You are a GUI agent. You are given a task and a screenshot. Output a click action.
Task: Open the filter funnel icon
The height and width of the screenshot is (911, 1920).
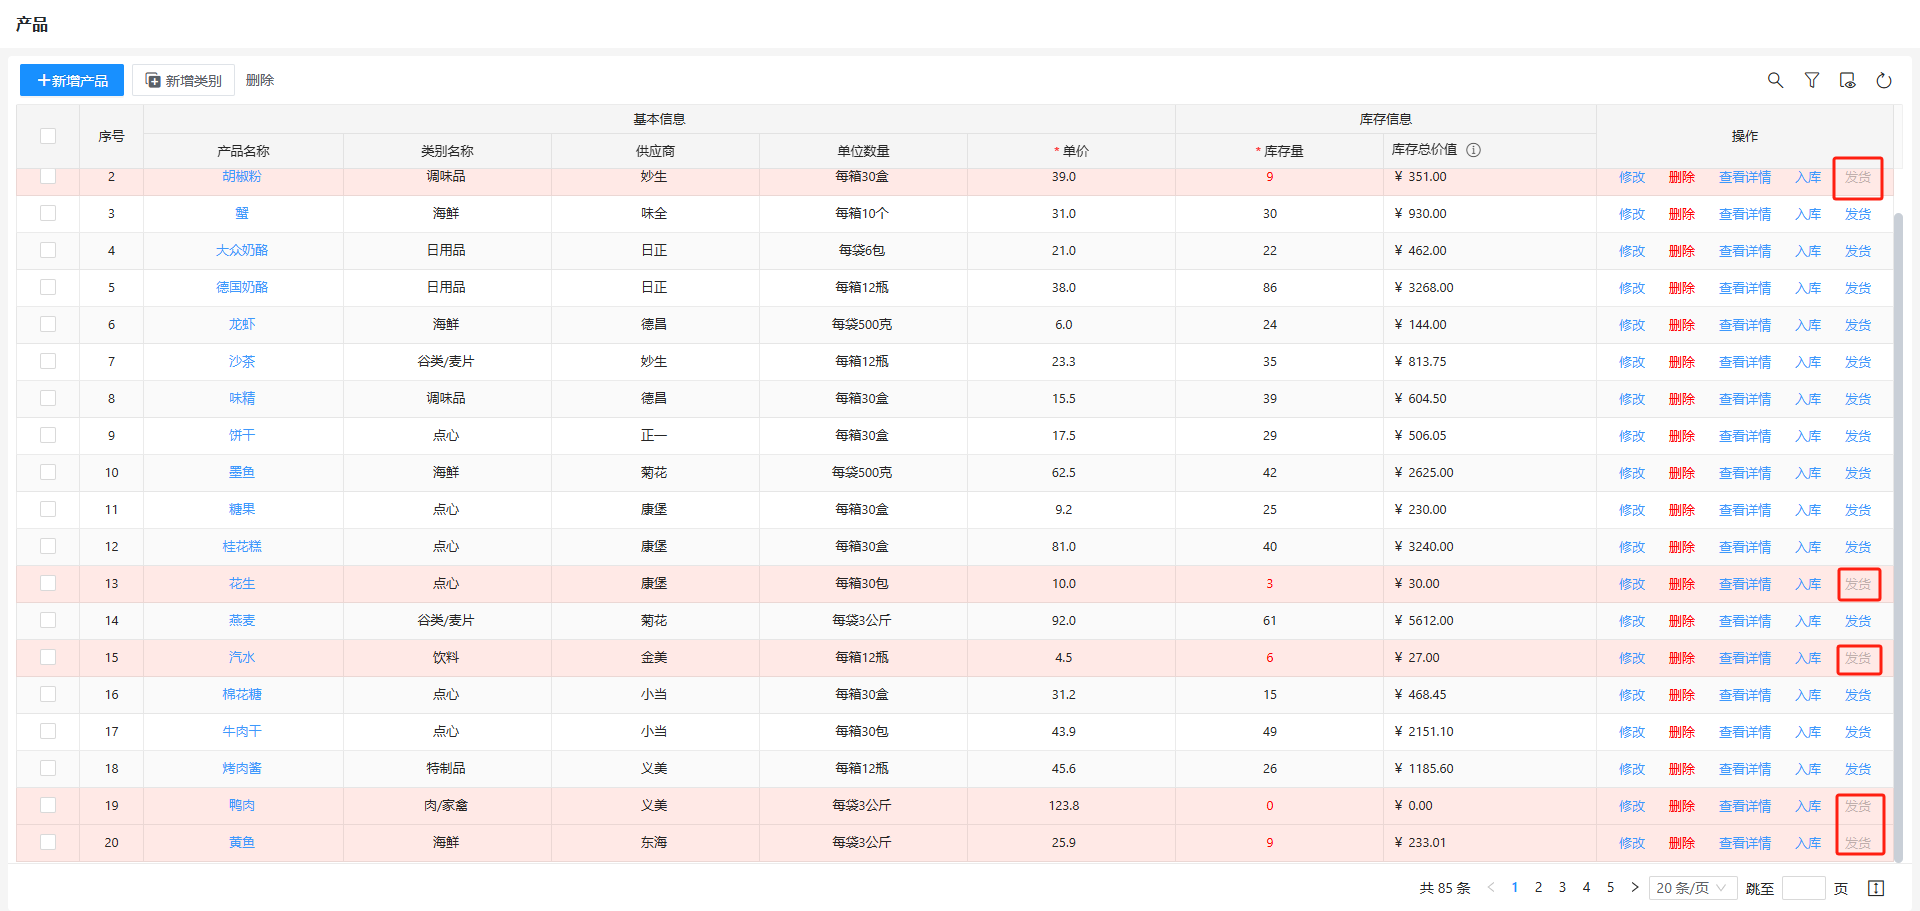1811,80
